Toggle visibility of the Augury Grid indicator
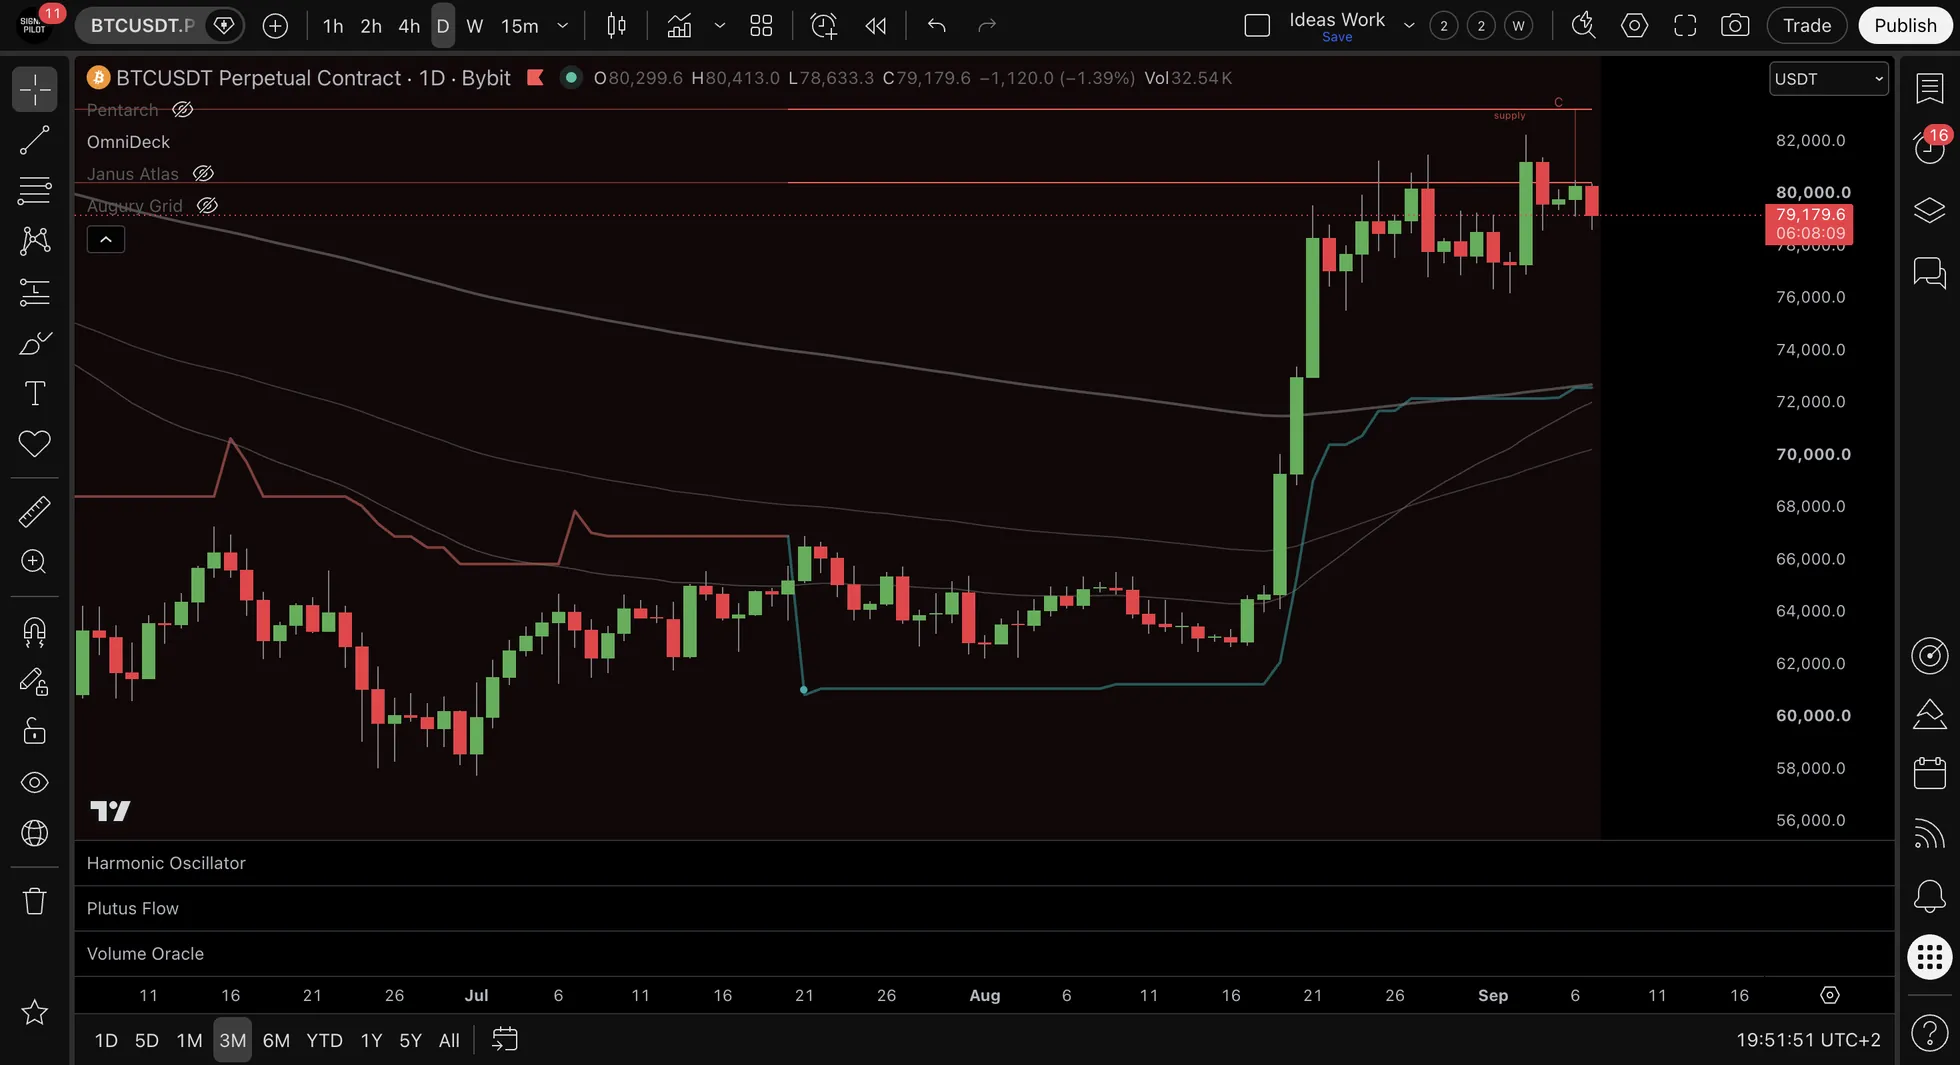1960x1065 pixels. tap(207, 206)
